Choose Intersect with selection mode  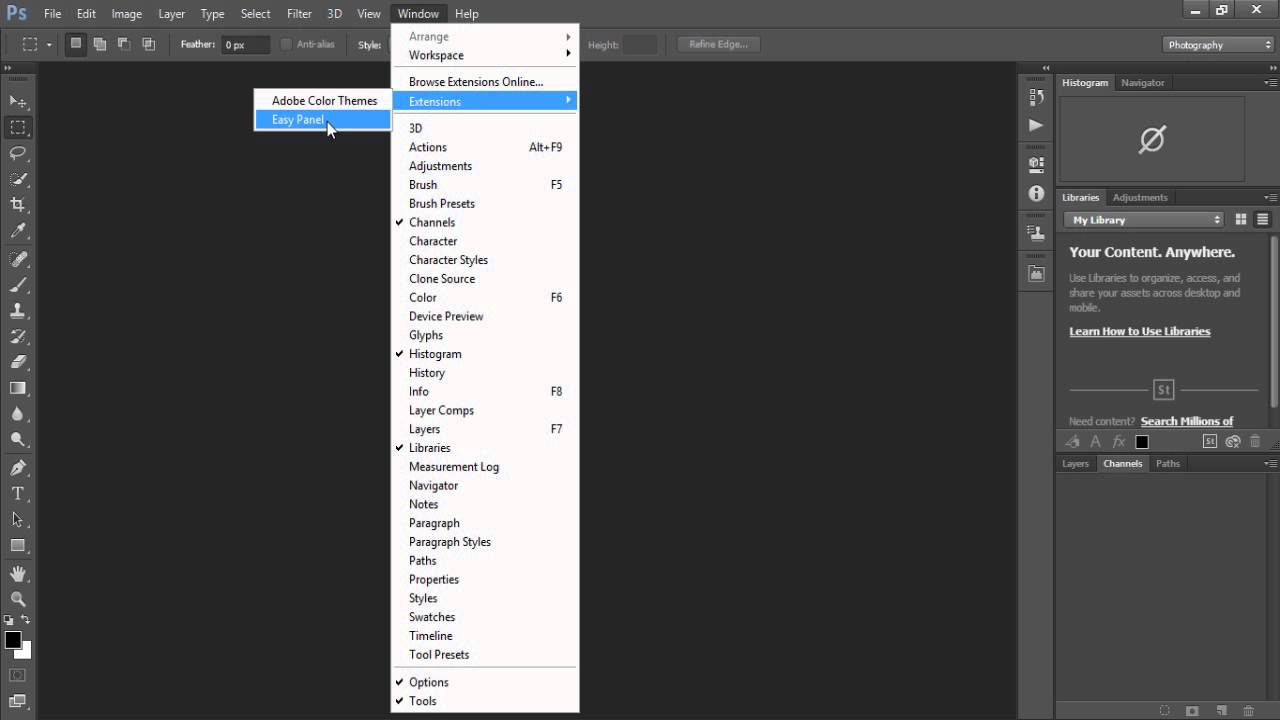pyautogui.click(x=148, y=44)
